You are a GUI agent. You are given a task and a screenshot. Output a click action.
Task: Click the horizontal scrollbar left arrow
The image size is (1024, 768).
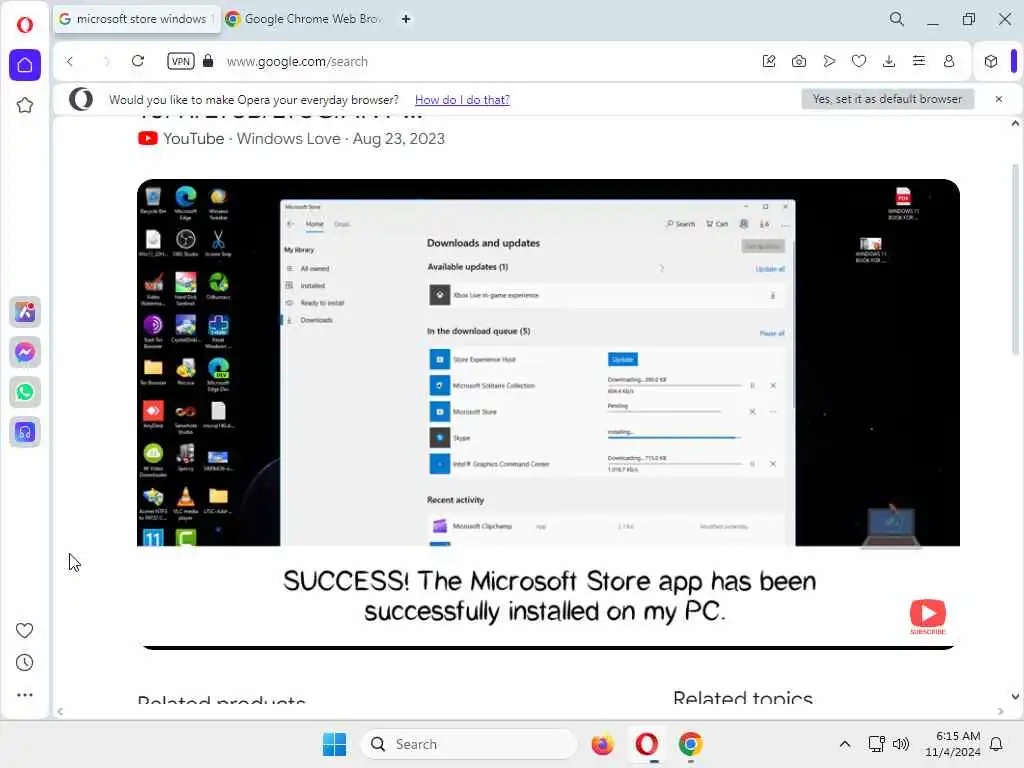(60, 712)
